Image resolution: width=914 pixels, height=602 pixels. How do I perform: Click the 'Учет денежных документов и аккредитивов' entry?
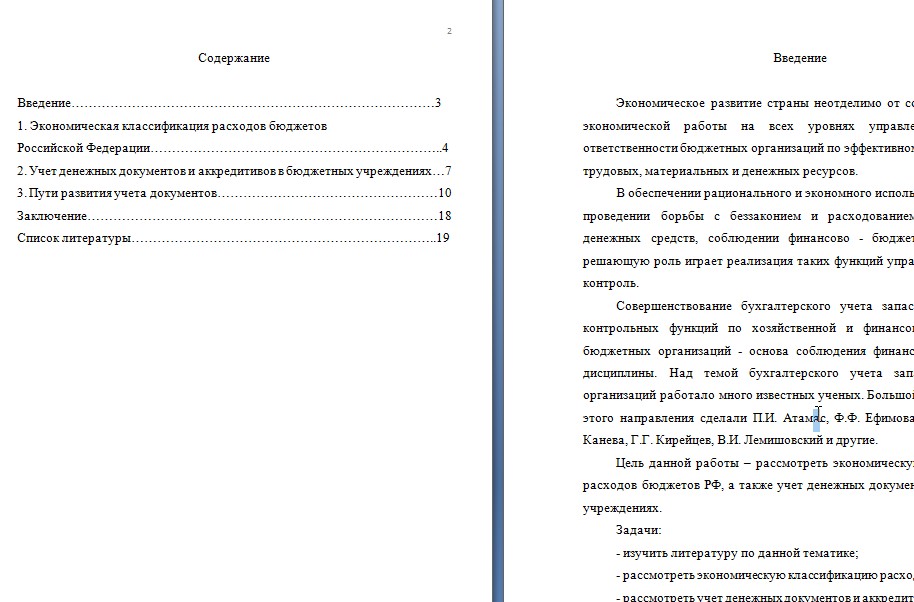pos(234,171)
